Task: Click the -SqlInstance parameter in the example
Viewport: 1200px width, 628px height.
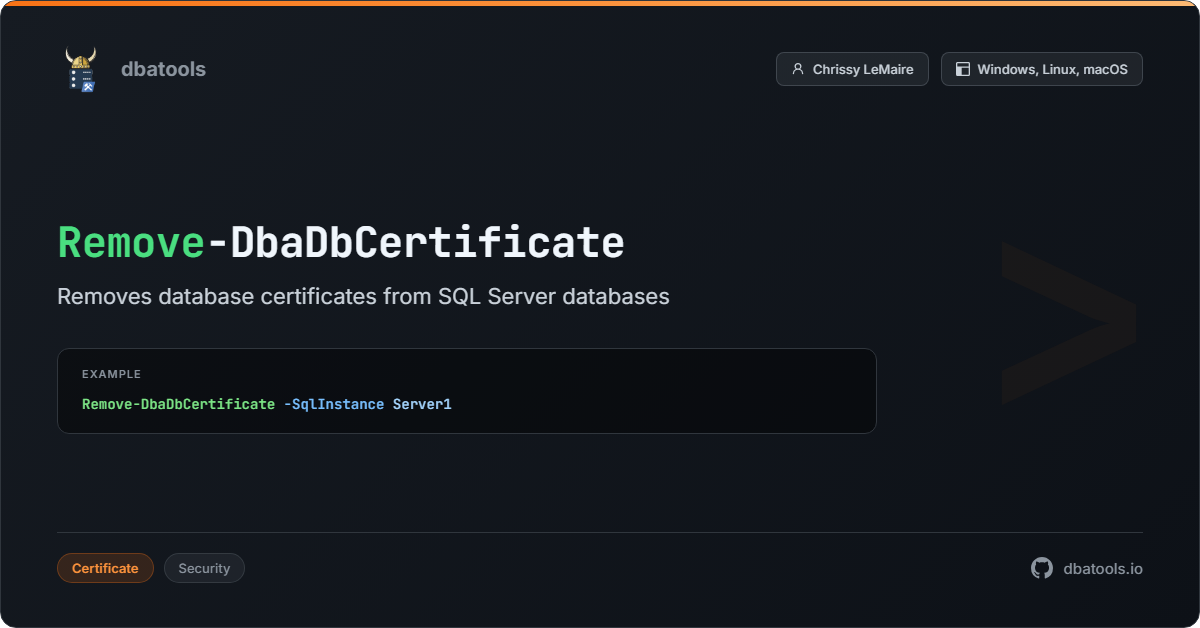Action: pos(334,404)
